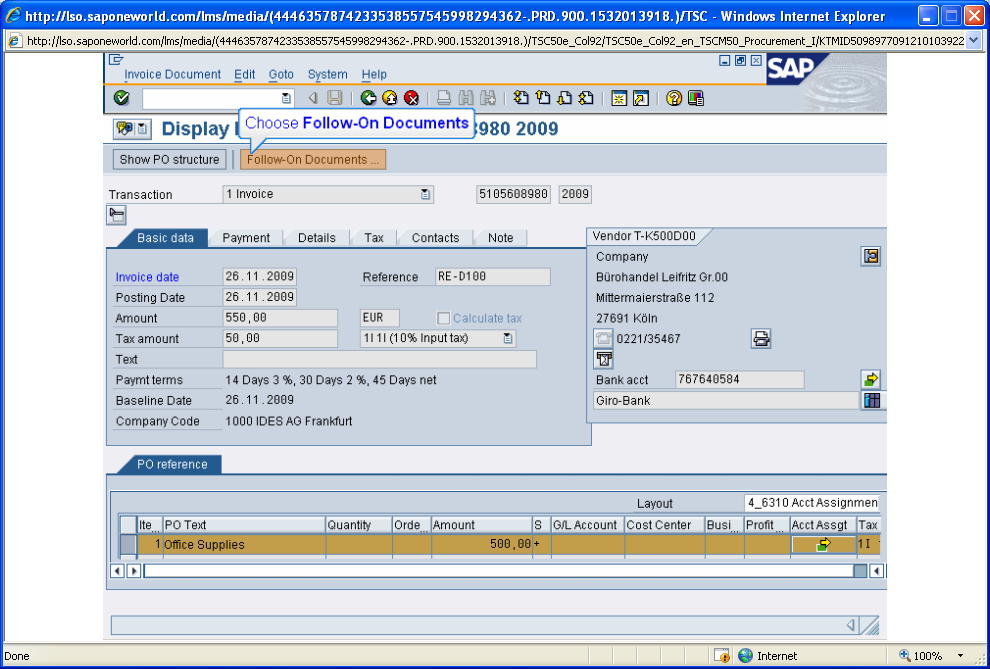Toggle the Calculate tax checkbox

click(x=444, y=318)
